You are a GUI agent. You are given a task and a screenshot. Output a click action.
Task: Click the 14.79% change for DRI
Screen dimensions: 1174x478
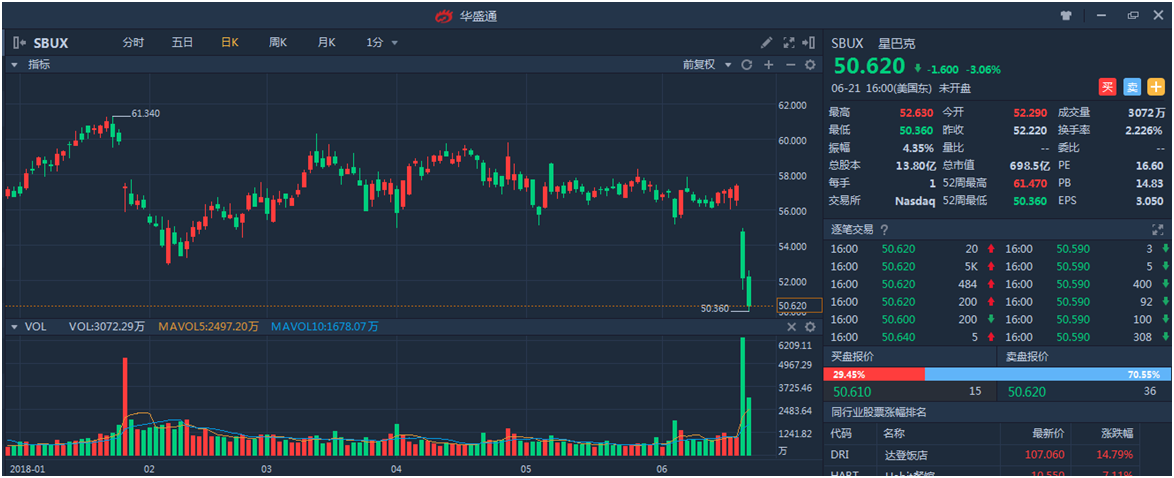click(x=1116, y=454)
